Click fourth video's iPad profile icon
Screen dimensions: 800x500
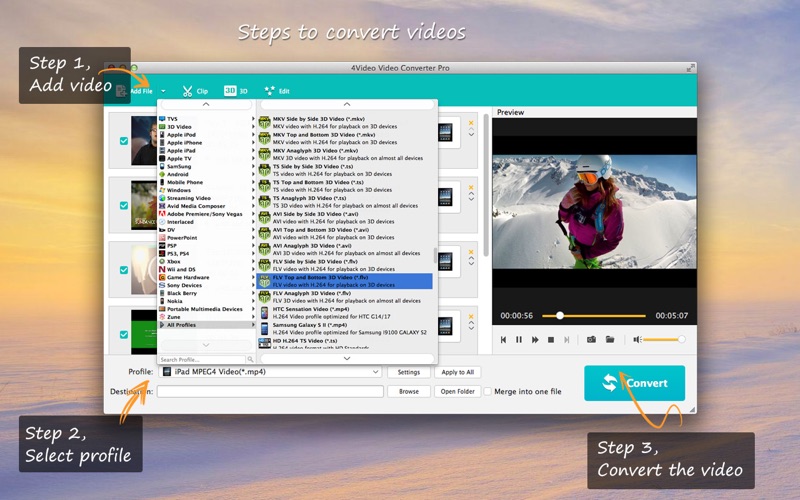coord(445,326)
